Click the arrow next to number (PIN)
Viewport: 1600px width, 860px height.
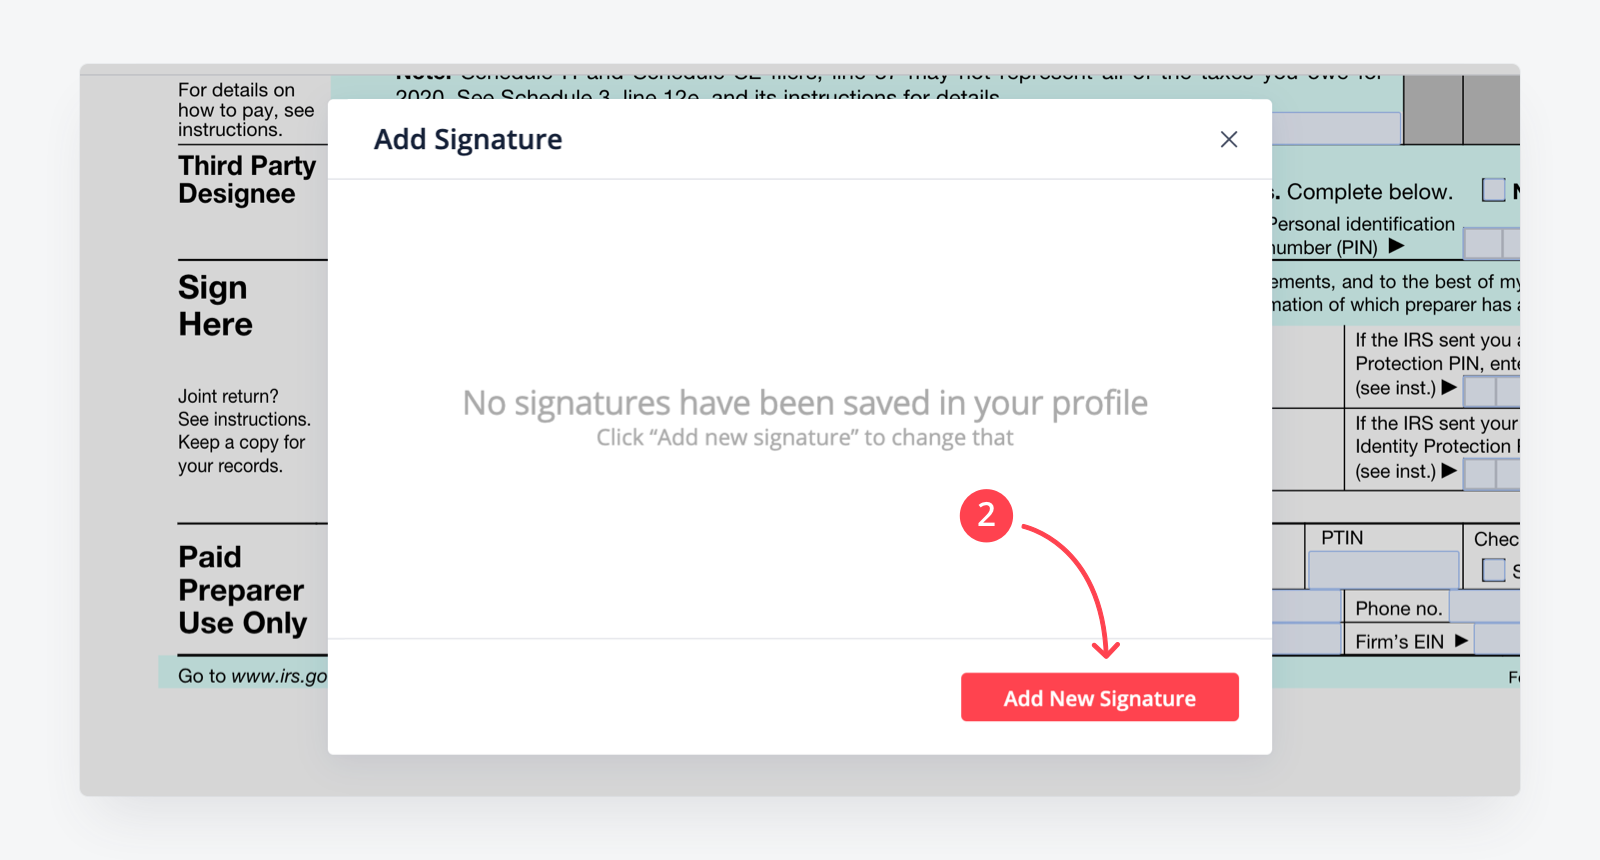click(x=1396, y=246)
